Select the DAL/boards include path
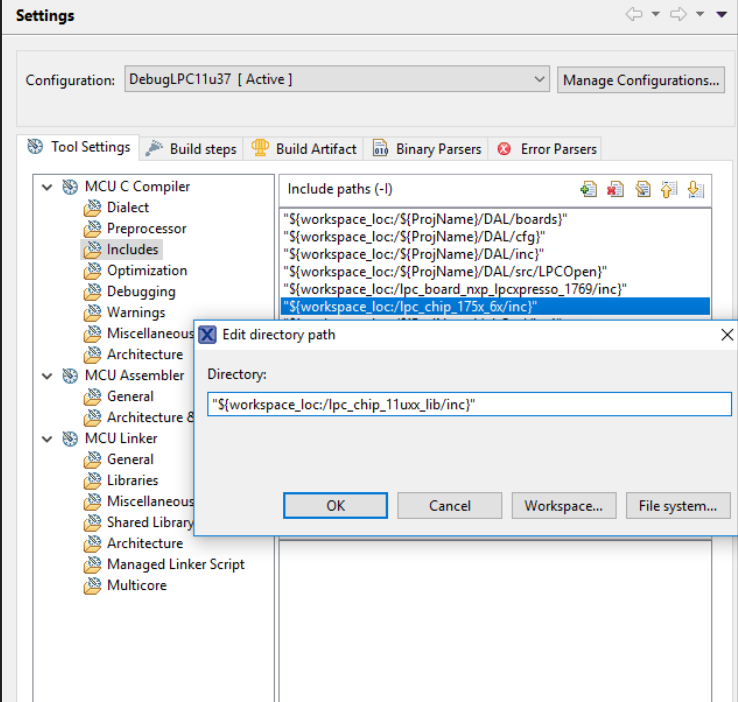 [495, 219]
